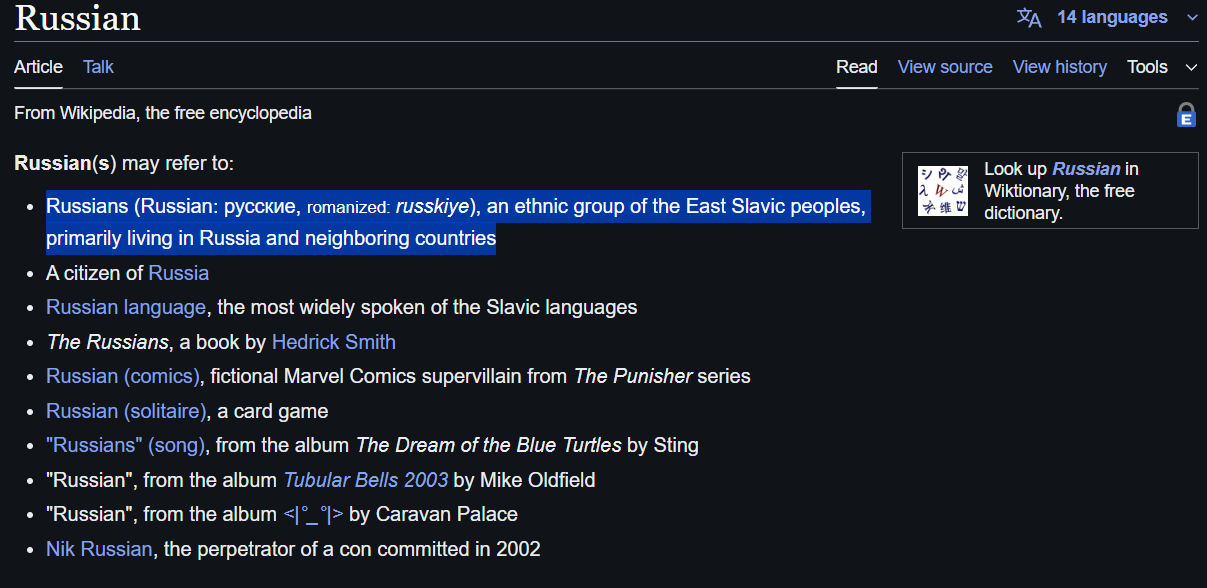Select the Read tab
This screenshot has width=1207, height=588.
tap(857, 67)
